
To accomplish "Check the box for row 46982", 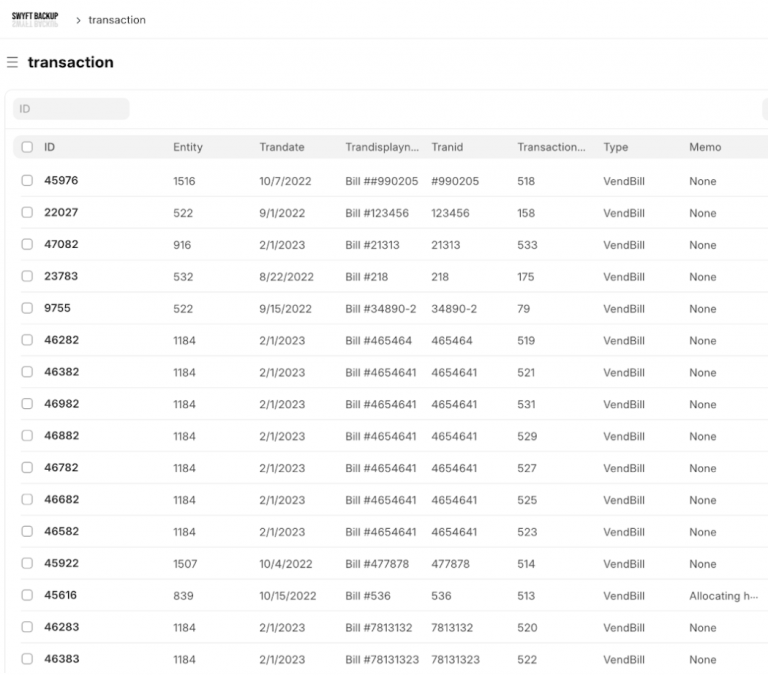I will pyautogui.click(x=27, y=404).
